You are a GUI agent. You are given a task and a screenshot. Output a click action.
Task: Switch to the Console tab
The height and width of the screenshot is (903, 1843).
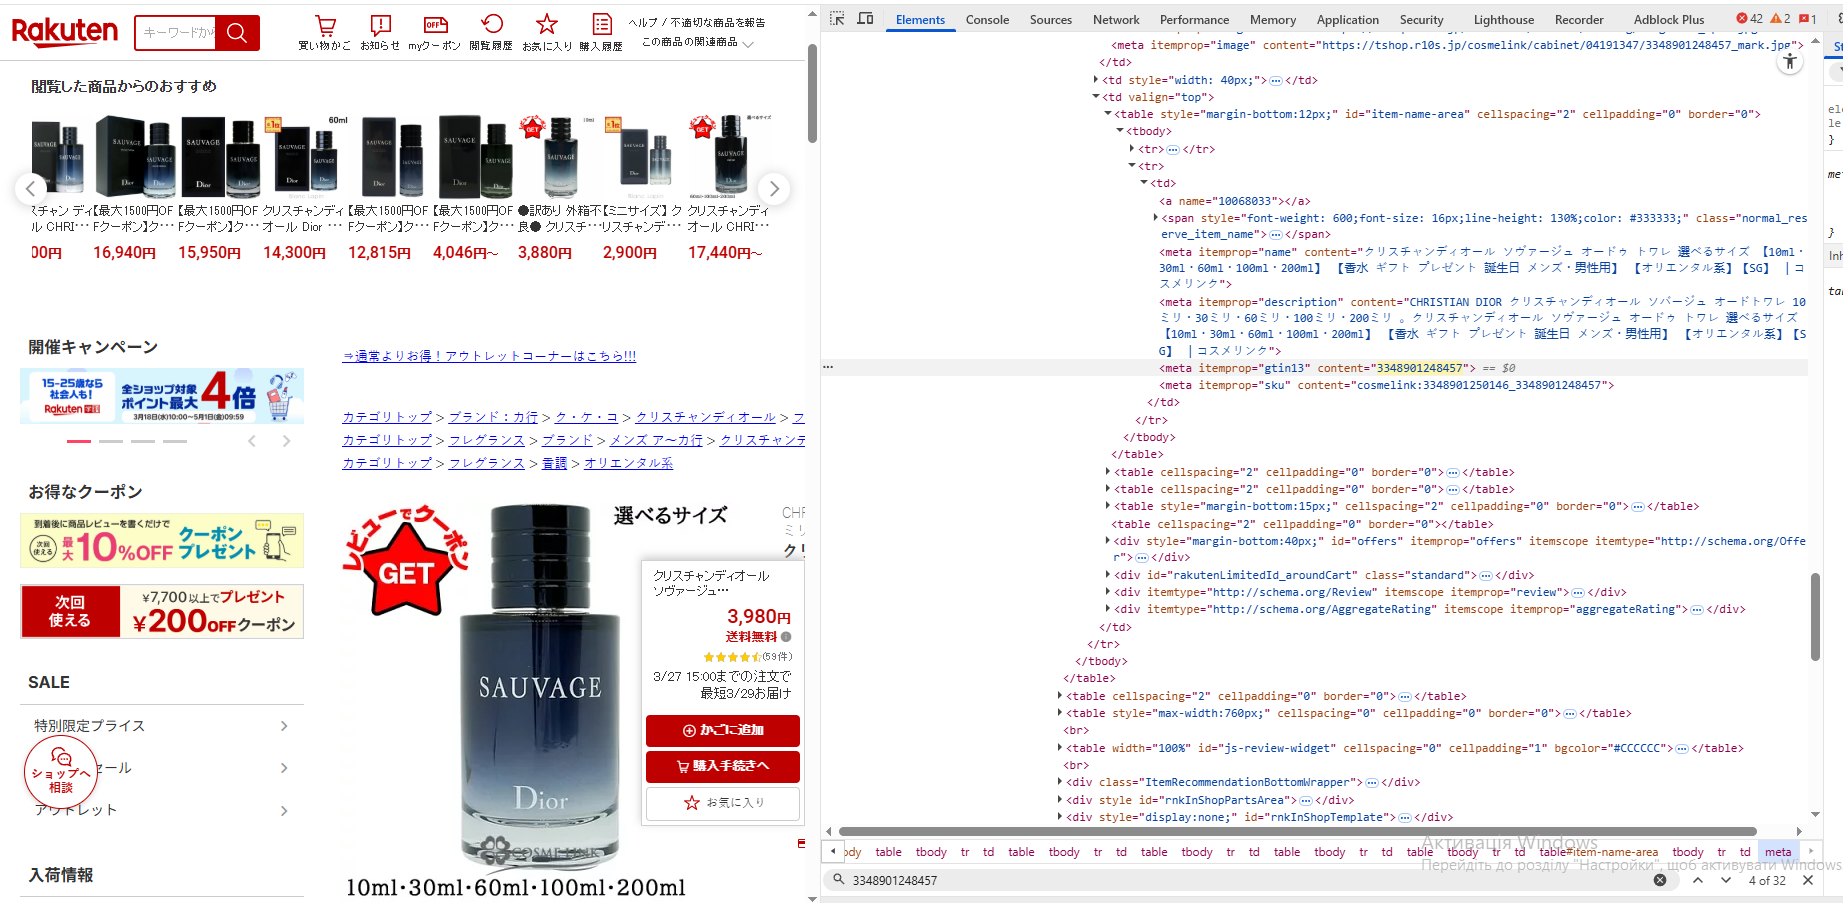coord(987,20)
